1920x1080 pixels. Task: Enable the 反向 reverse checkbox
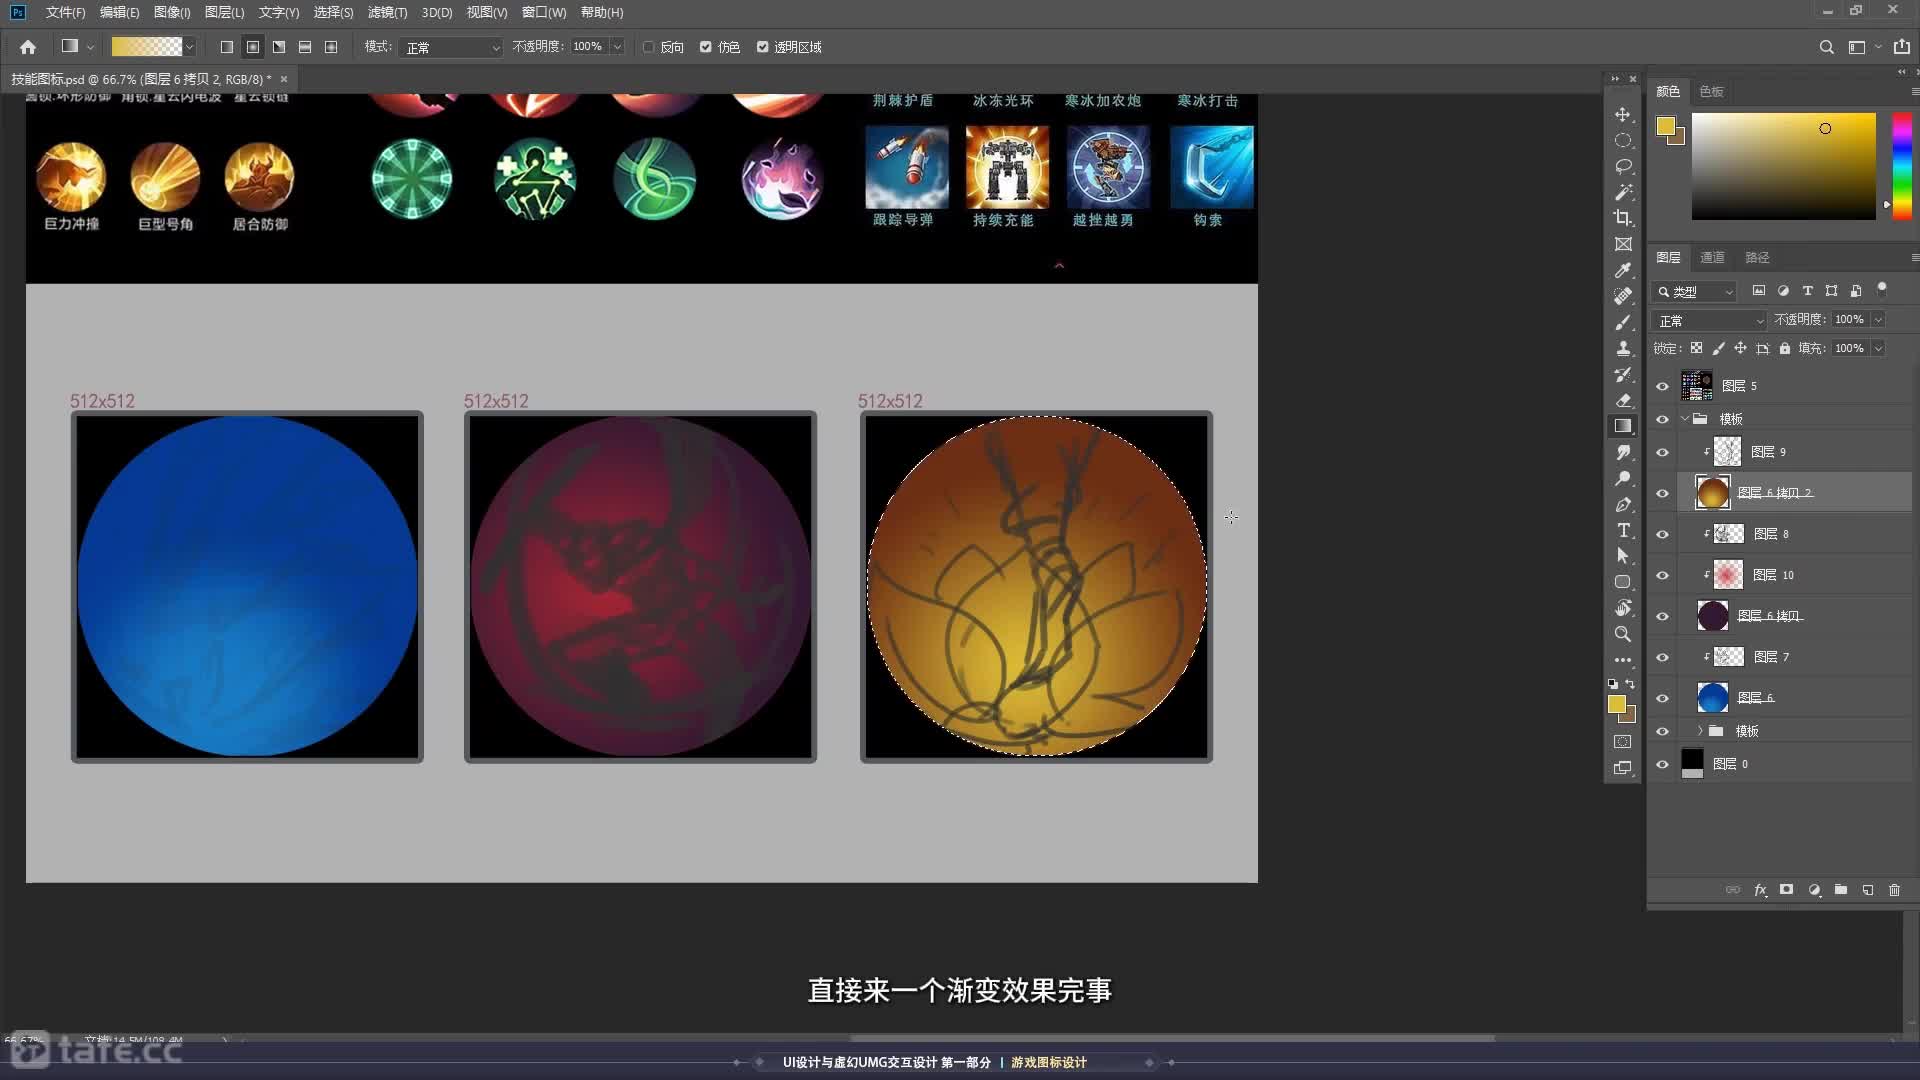click(x=649, y=47)
